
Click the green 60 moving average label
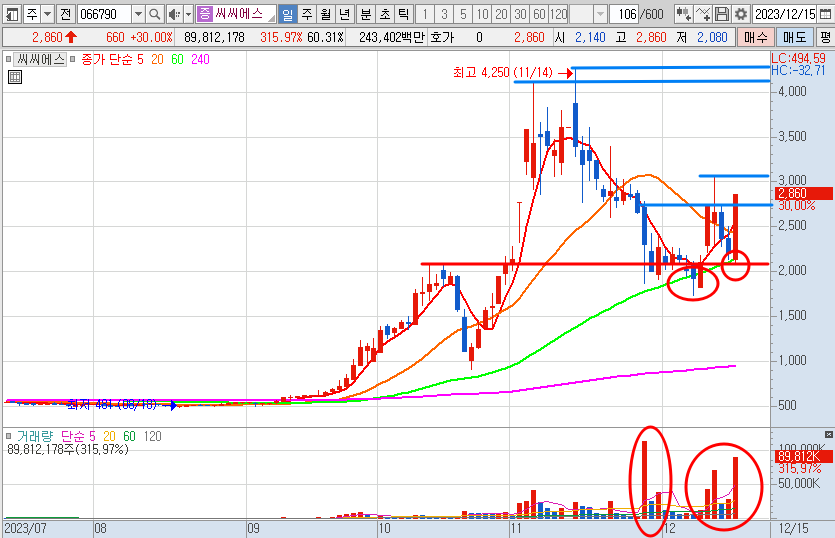[x=177, y=59]
